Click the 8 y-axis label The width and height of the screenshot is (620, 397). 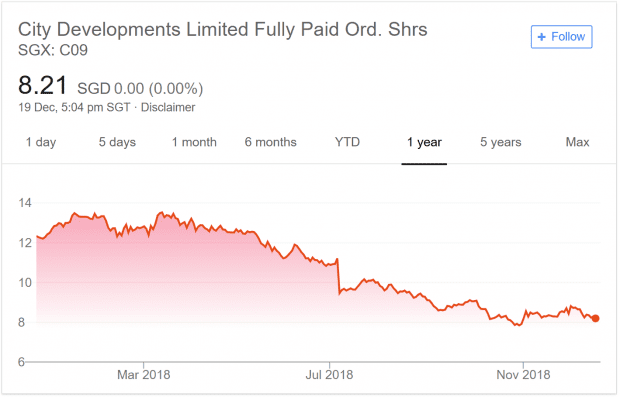[21, 322]
